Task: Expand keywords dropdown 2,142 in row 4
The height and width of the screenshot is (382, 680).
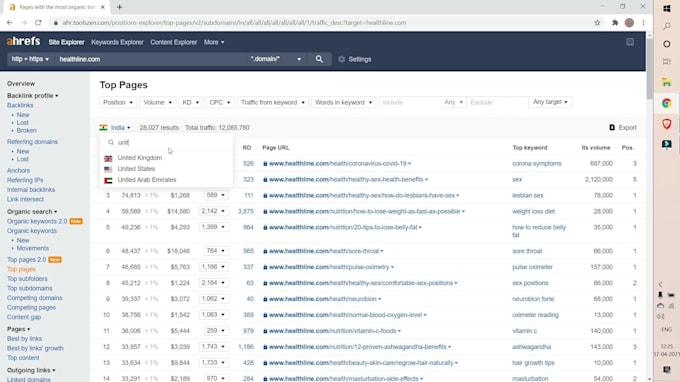Action: (213, 211)
